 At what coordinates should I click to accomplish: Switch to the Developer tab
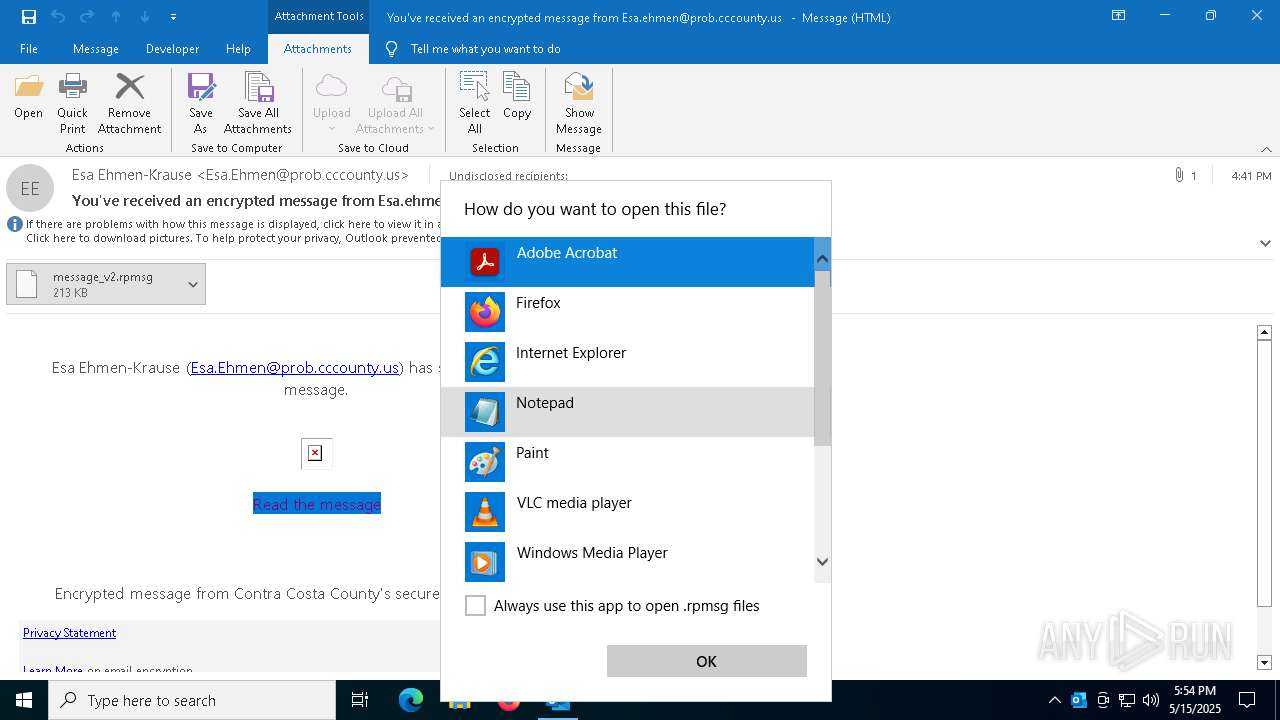tap(172, 49)
